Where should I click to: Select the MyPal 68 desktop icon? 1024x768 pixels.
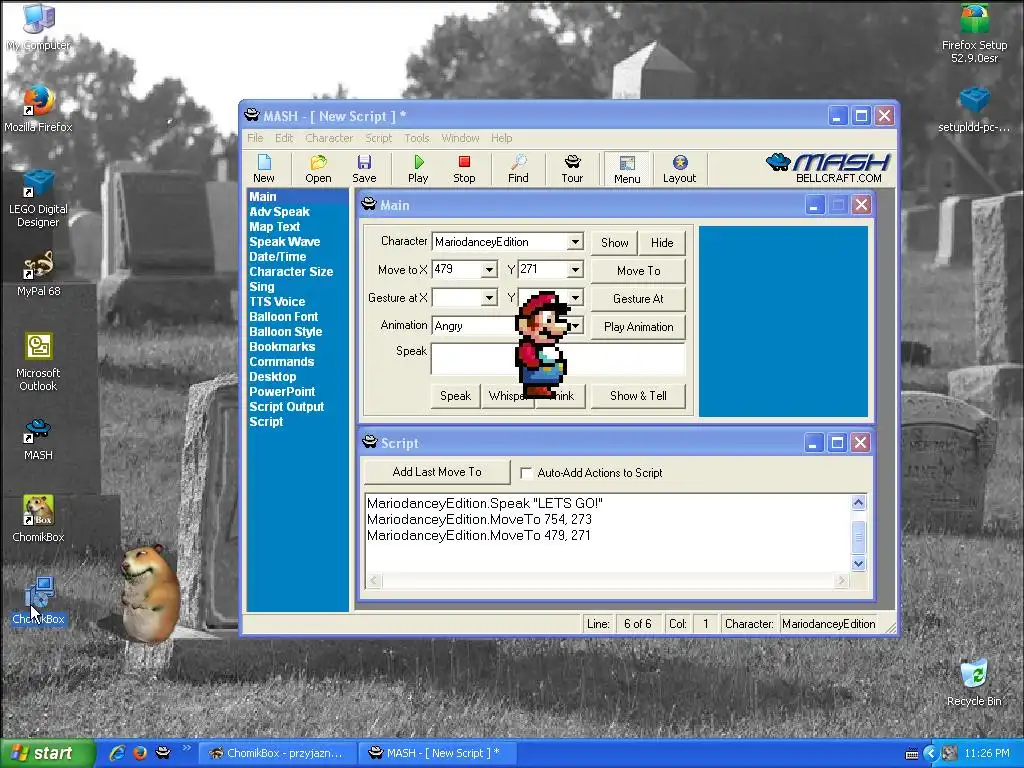click(x=39, y=274)
